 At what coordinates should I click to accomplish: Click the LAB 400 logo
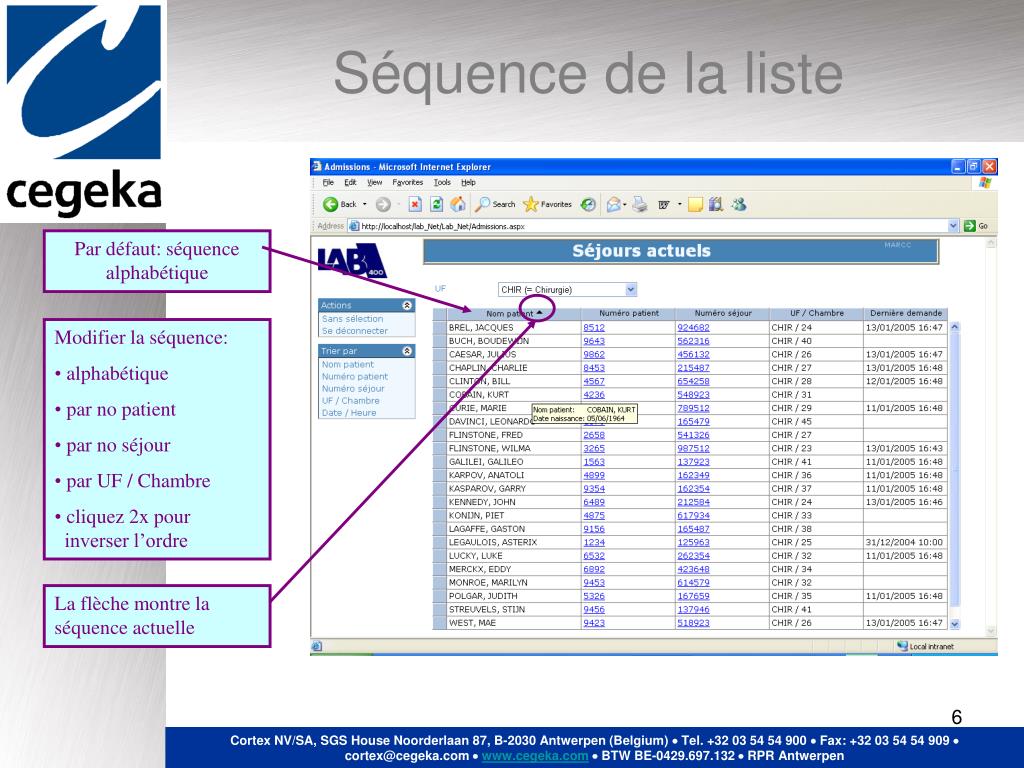(351, 260)
